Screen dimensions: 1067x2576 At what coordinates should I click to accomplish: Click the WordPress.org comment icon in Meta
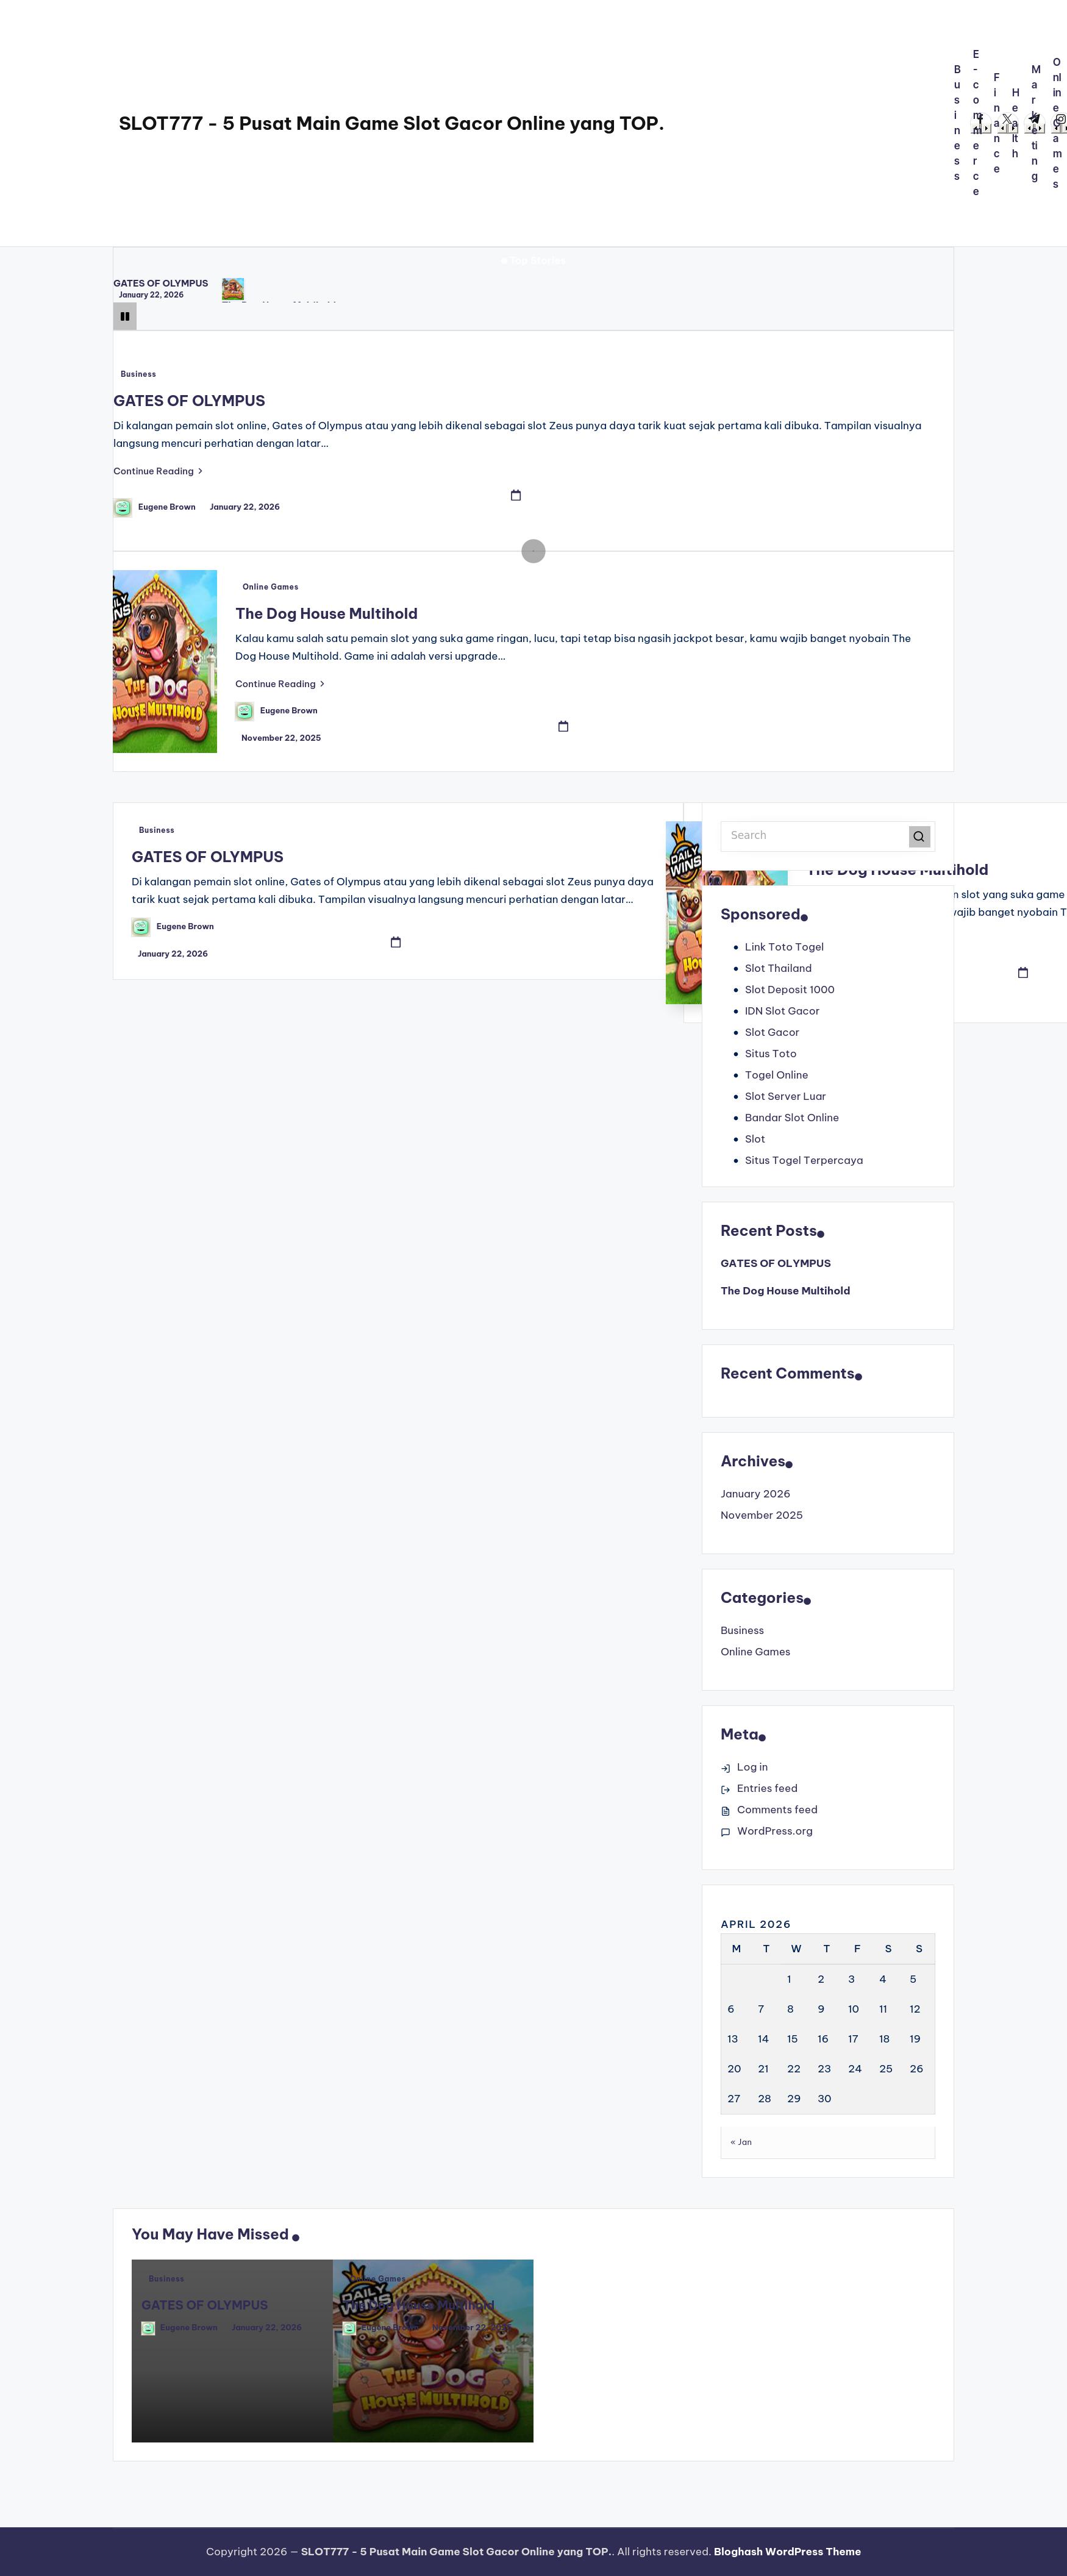(726, 1832)
